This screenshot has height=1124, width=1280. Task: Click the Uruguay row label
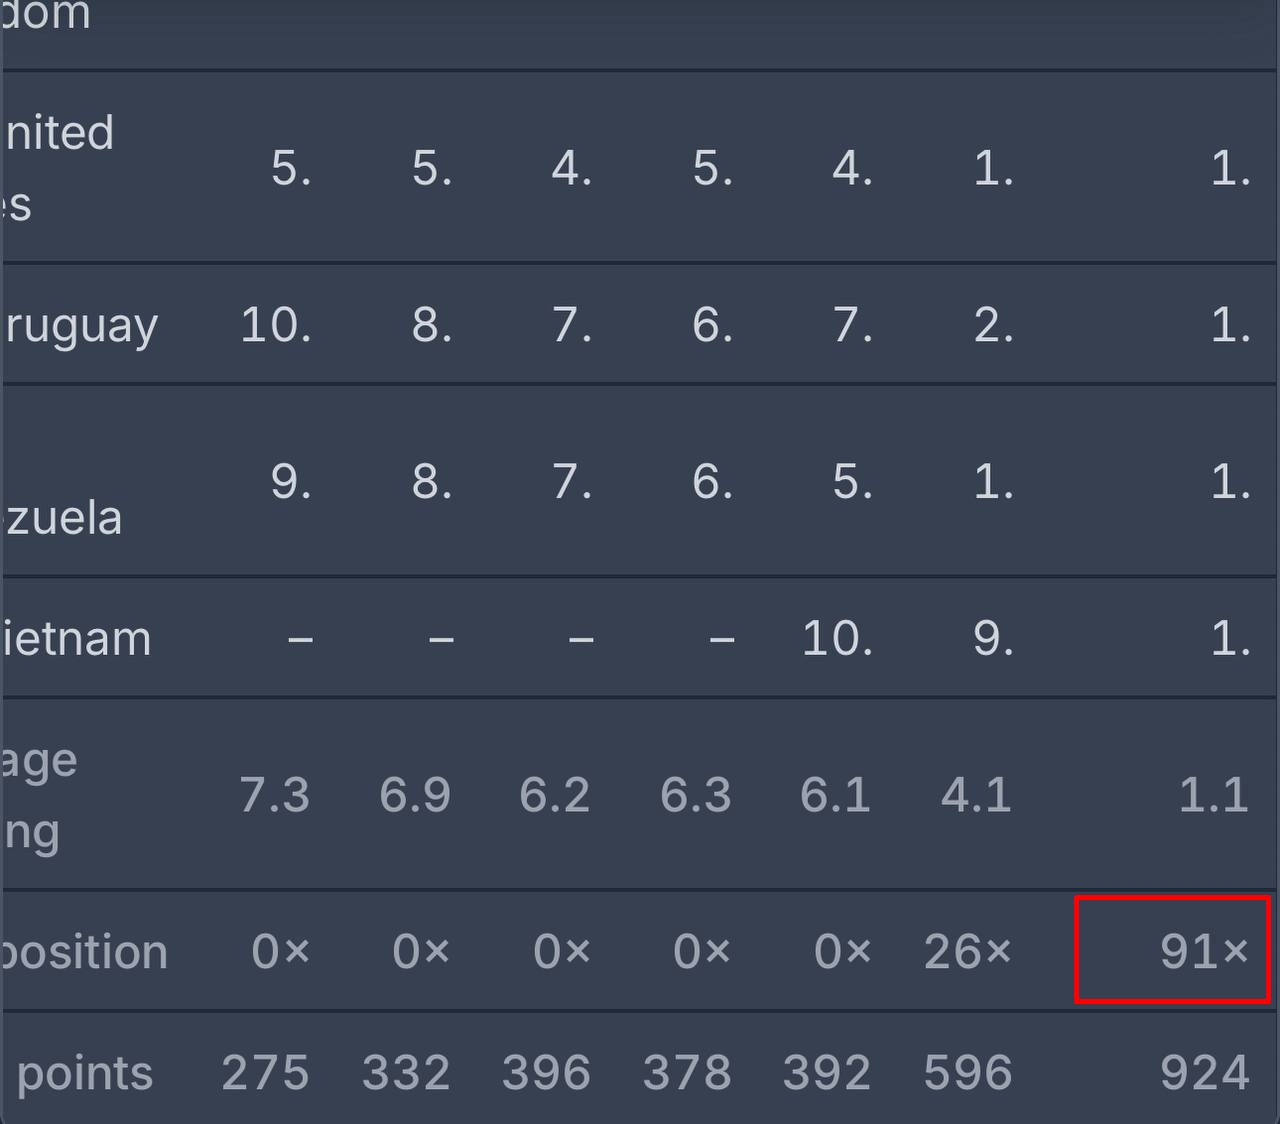coord(82,326)
